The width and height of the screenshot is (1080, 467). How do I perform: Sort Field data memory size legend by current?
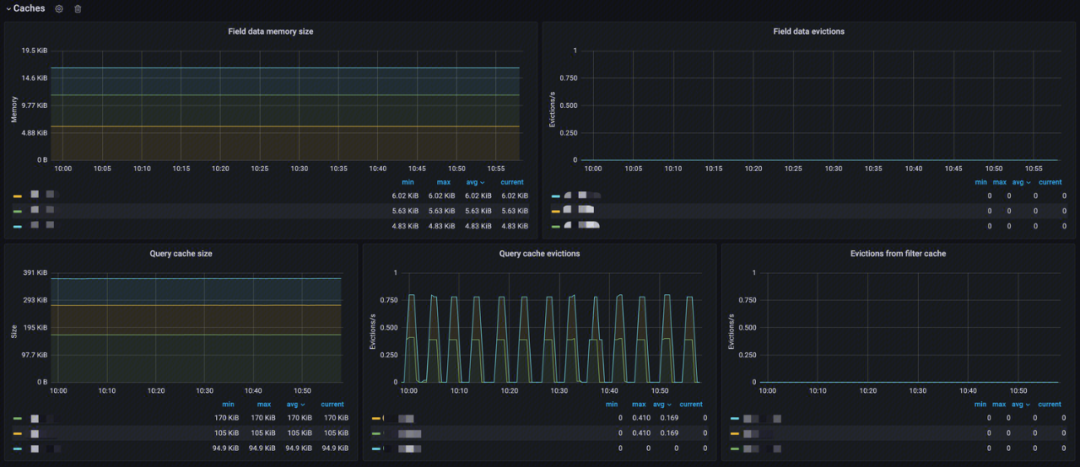[512, 182]
